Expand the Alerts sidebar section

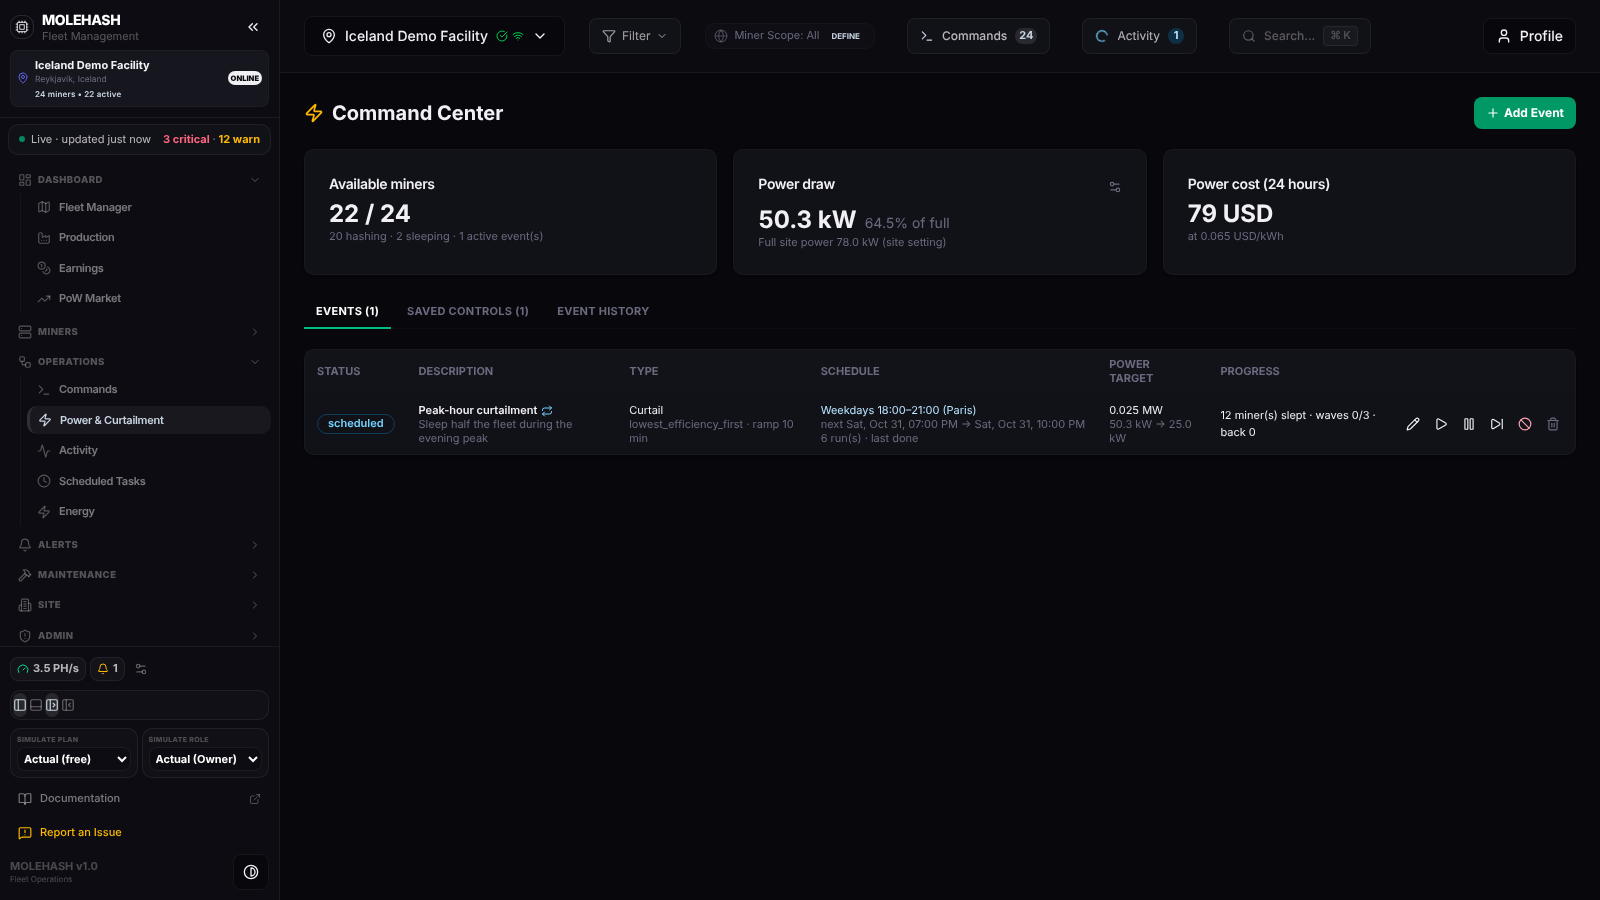139,545
